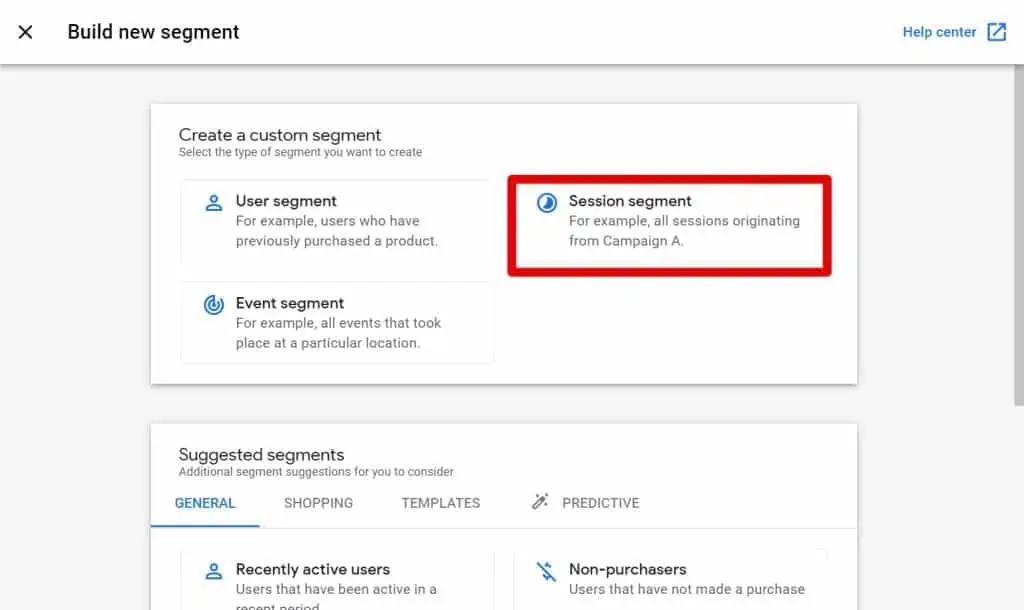
Task: Click the Build new segment heading
Action: (x=153, y=31)
